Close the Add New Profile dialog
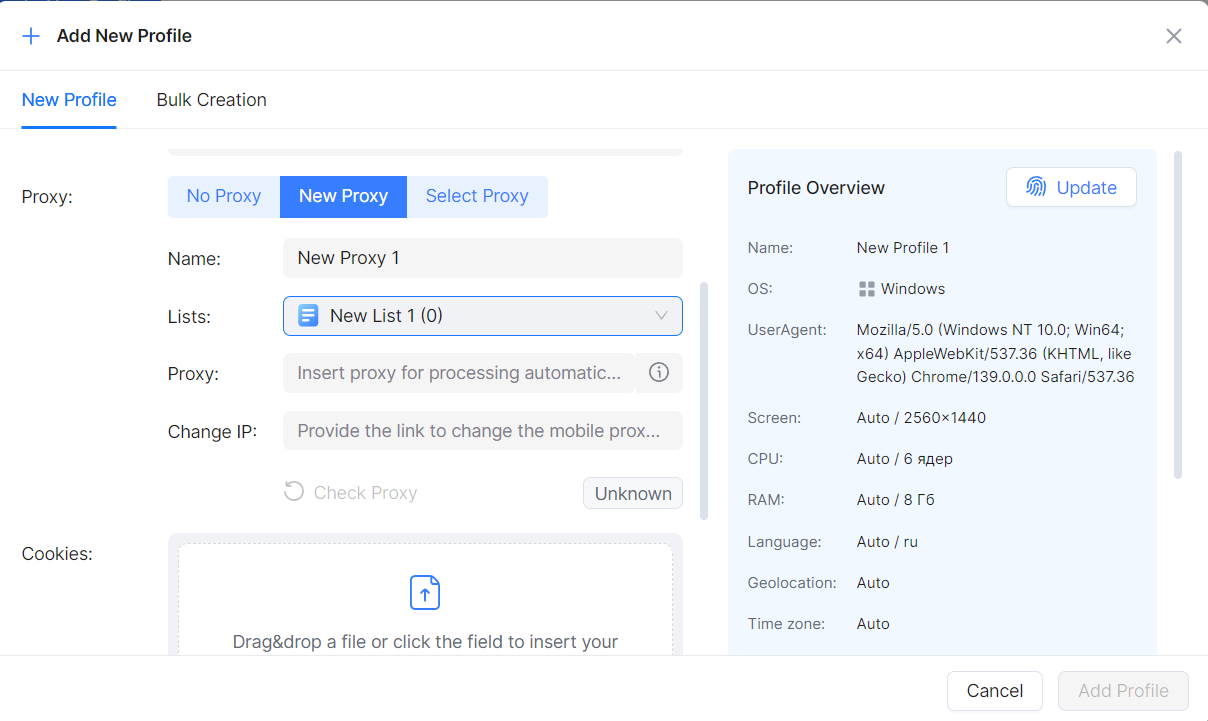1208x721 pixels. [1174, 36]
